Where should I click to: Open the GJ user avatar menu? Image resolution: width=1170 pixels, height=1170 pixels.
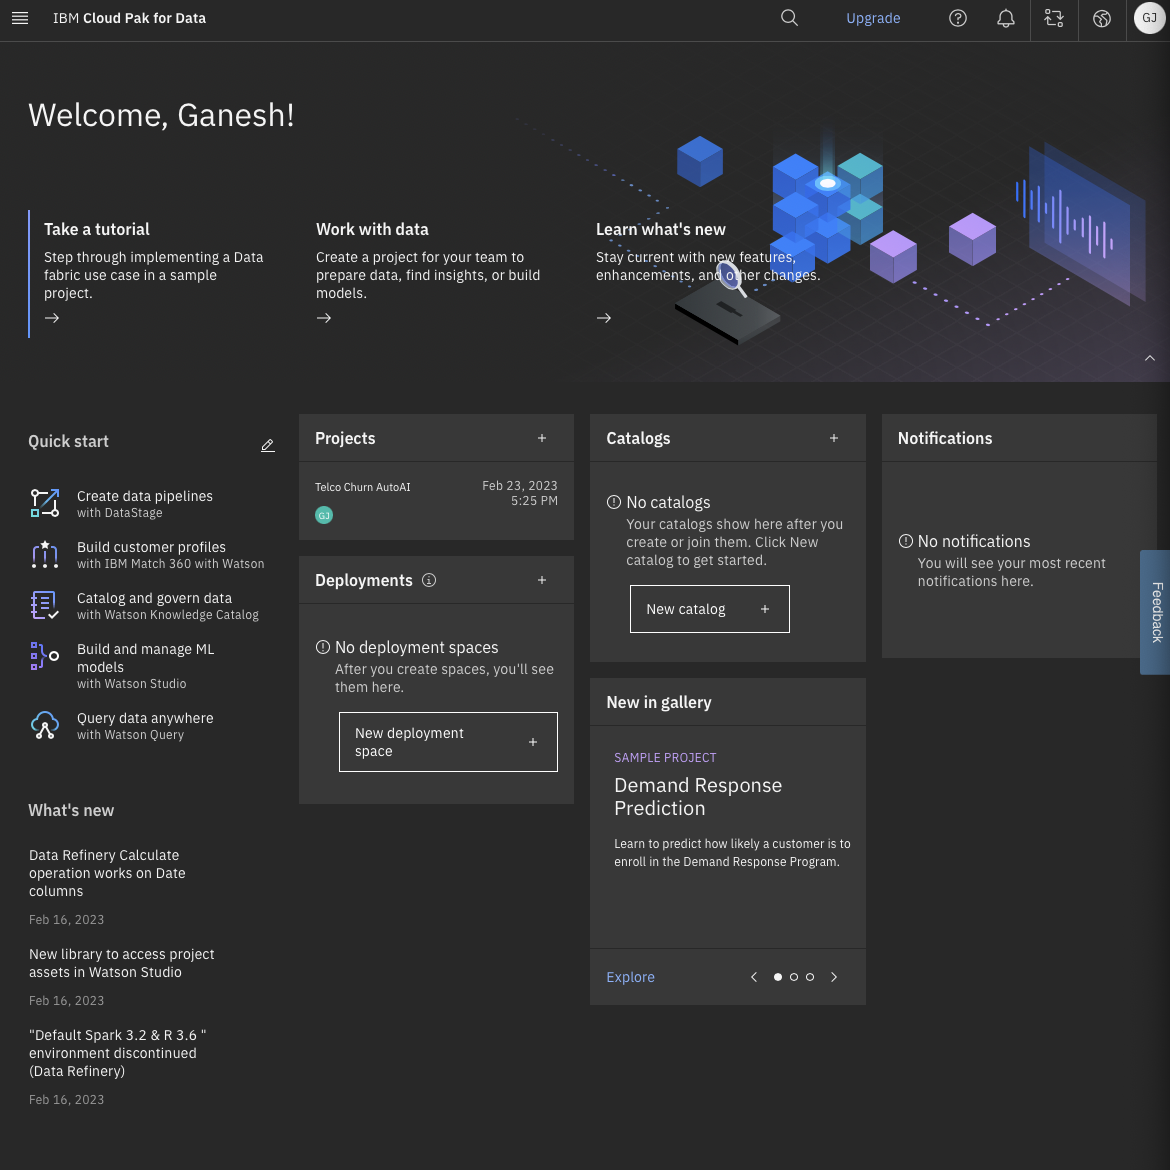point(1149,18)
